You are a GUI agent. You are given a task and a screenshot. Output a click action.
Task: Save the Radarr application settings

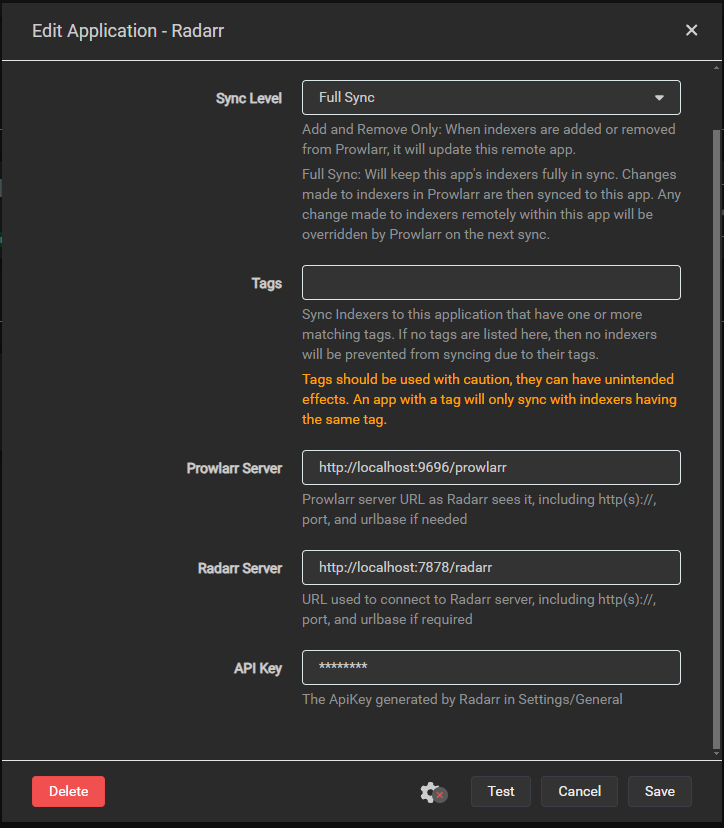(x=659, y=791)
